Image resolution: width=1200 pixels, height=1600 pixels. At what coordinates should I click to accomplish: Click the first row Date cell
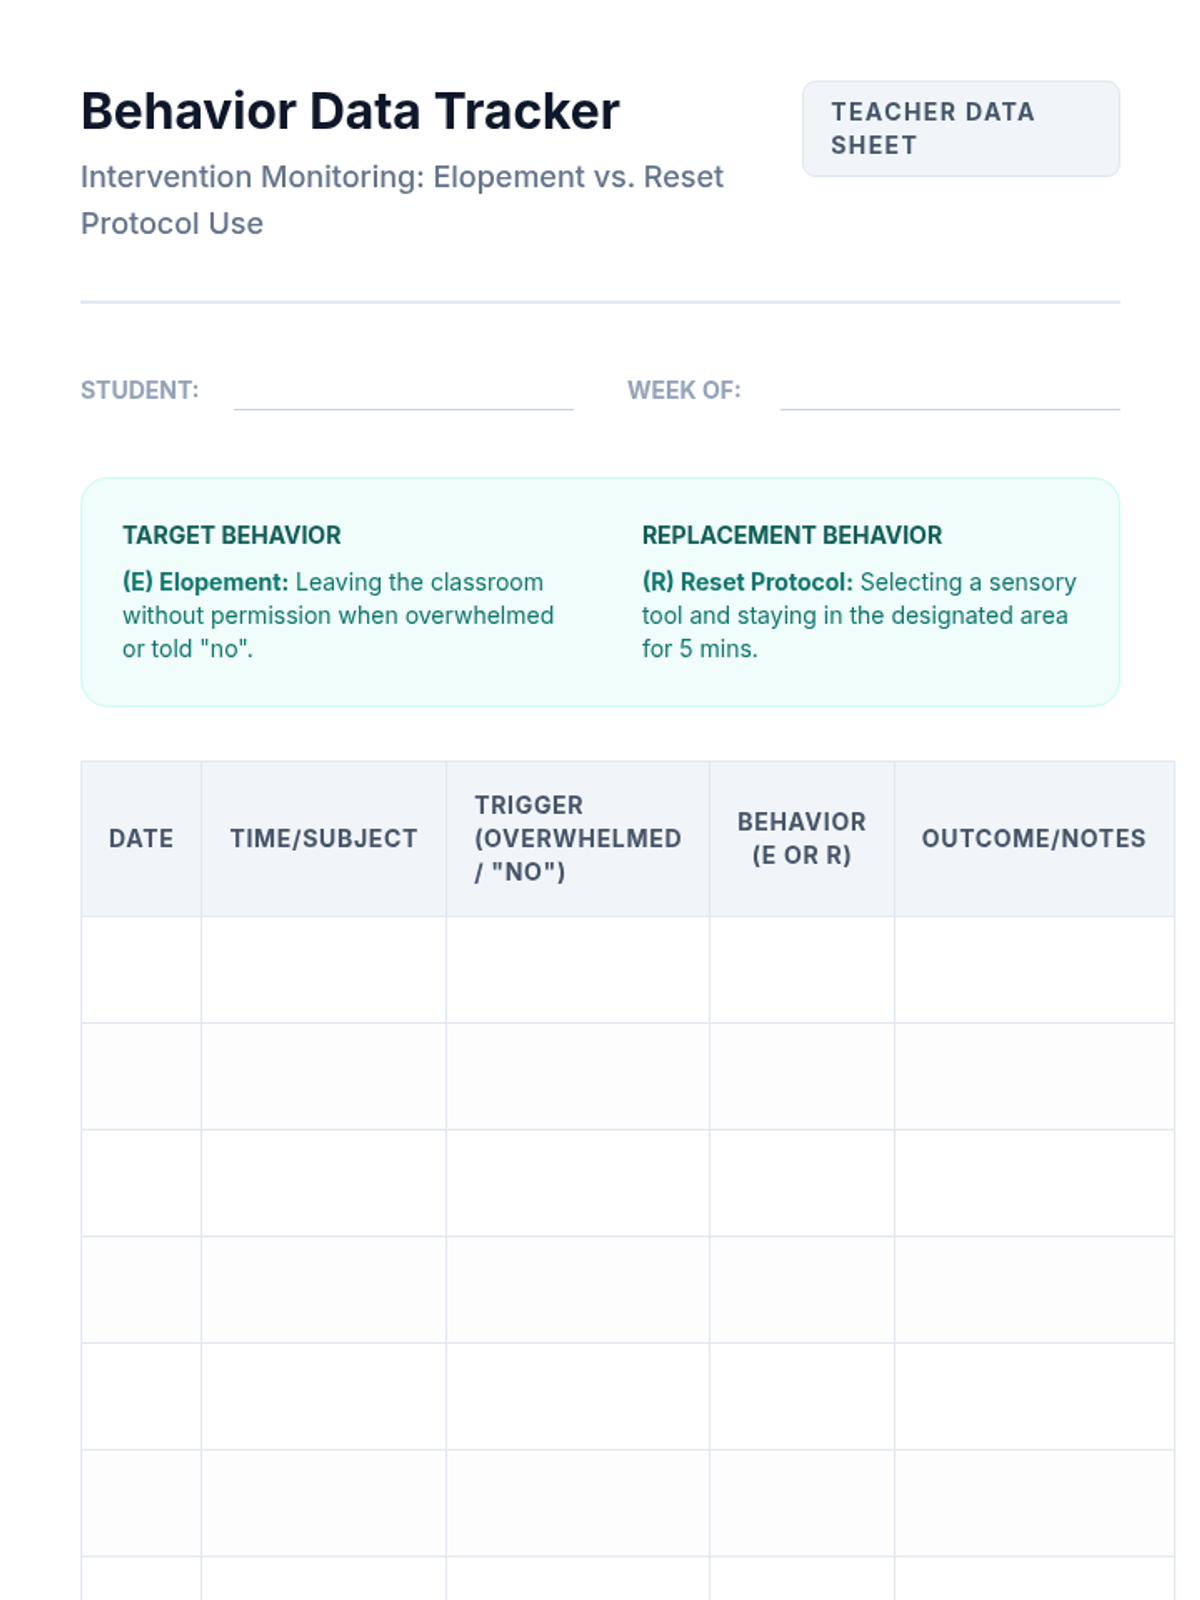(x=141, y=969)
